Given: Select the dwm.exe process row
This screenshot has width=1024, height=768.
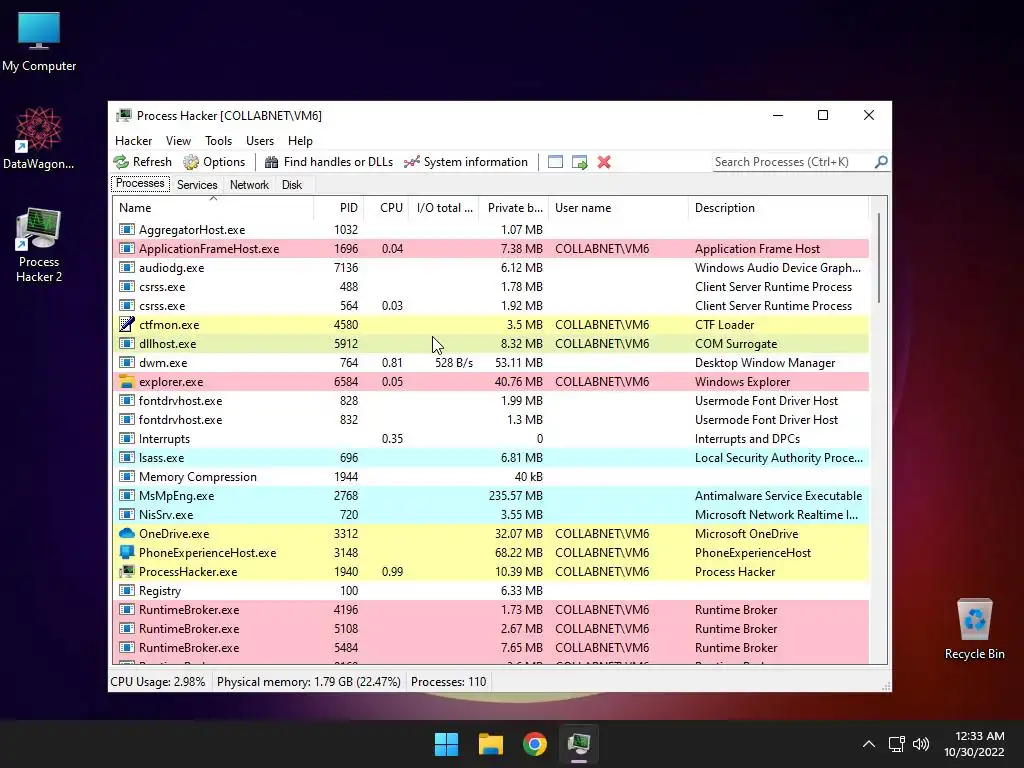Looking at the screenshot, I should coord(491,362).
